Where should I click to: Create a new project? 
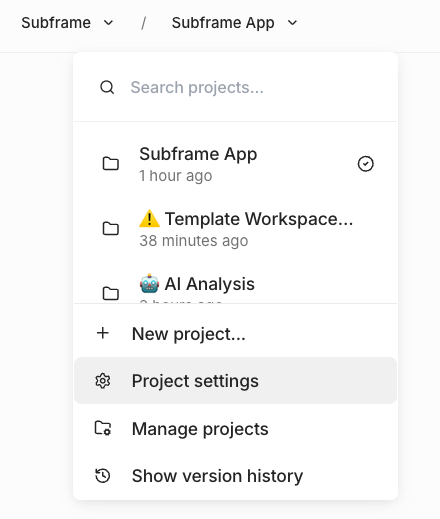click(x=235, y=333)
